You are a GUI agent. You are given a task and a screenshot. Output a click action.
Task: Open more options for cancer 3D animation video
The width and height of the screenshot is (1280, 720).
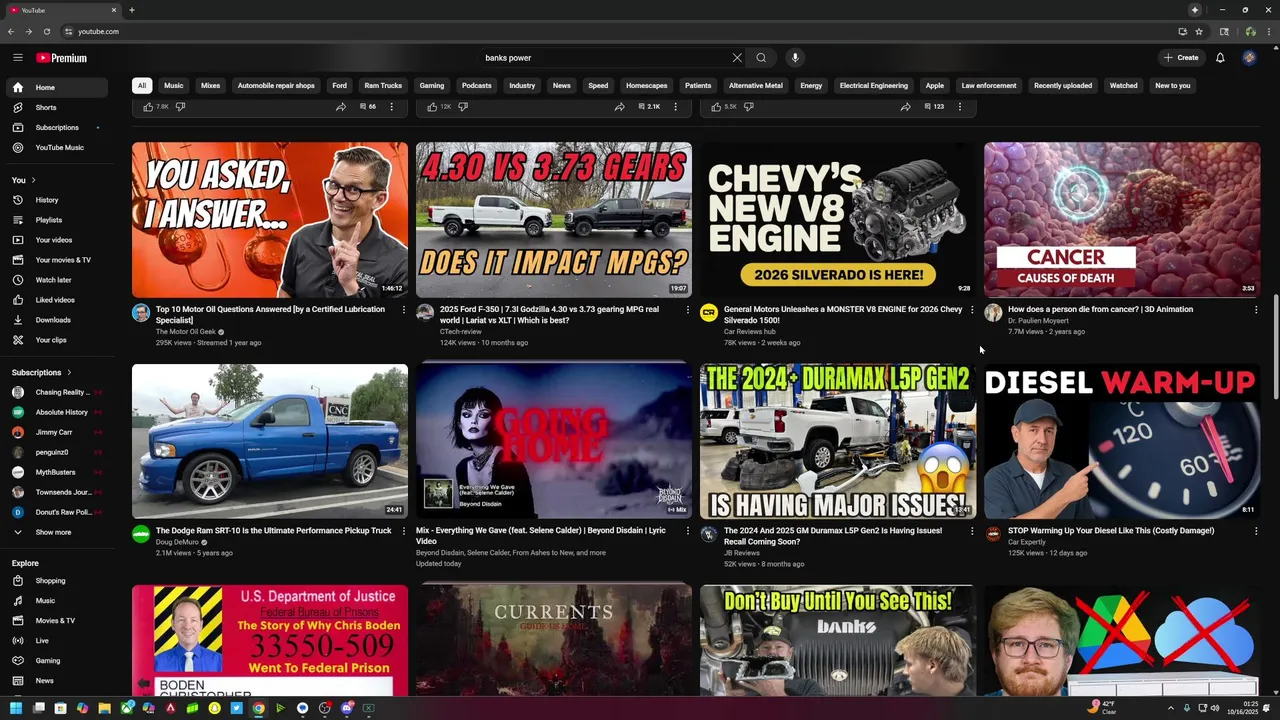(1256, 310)
